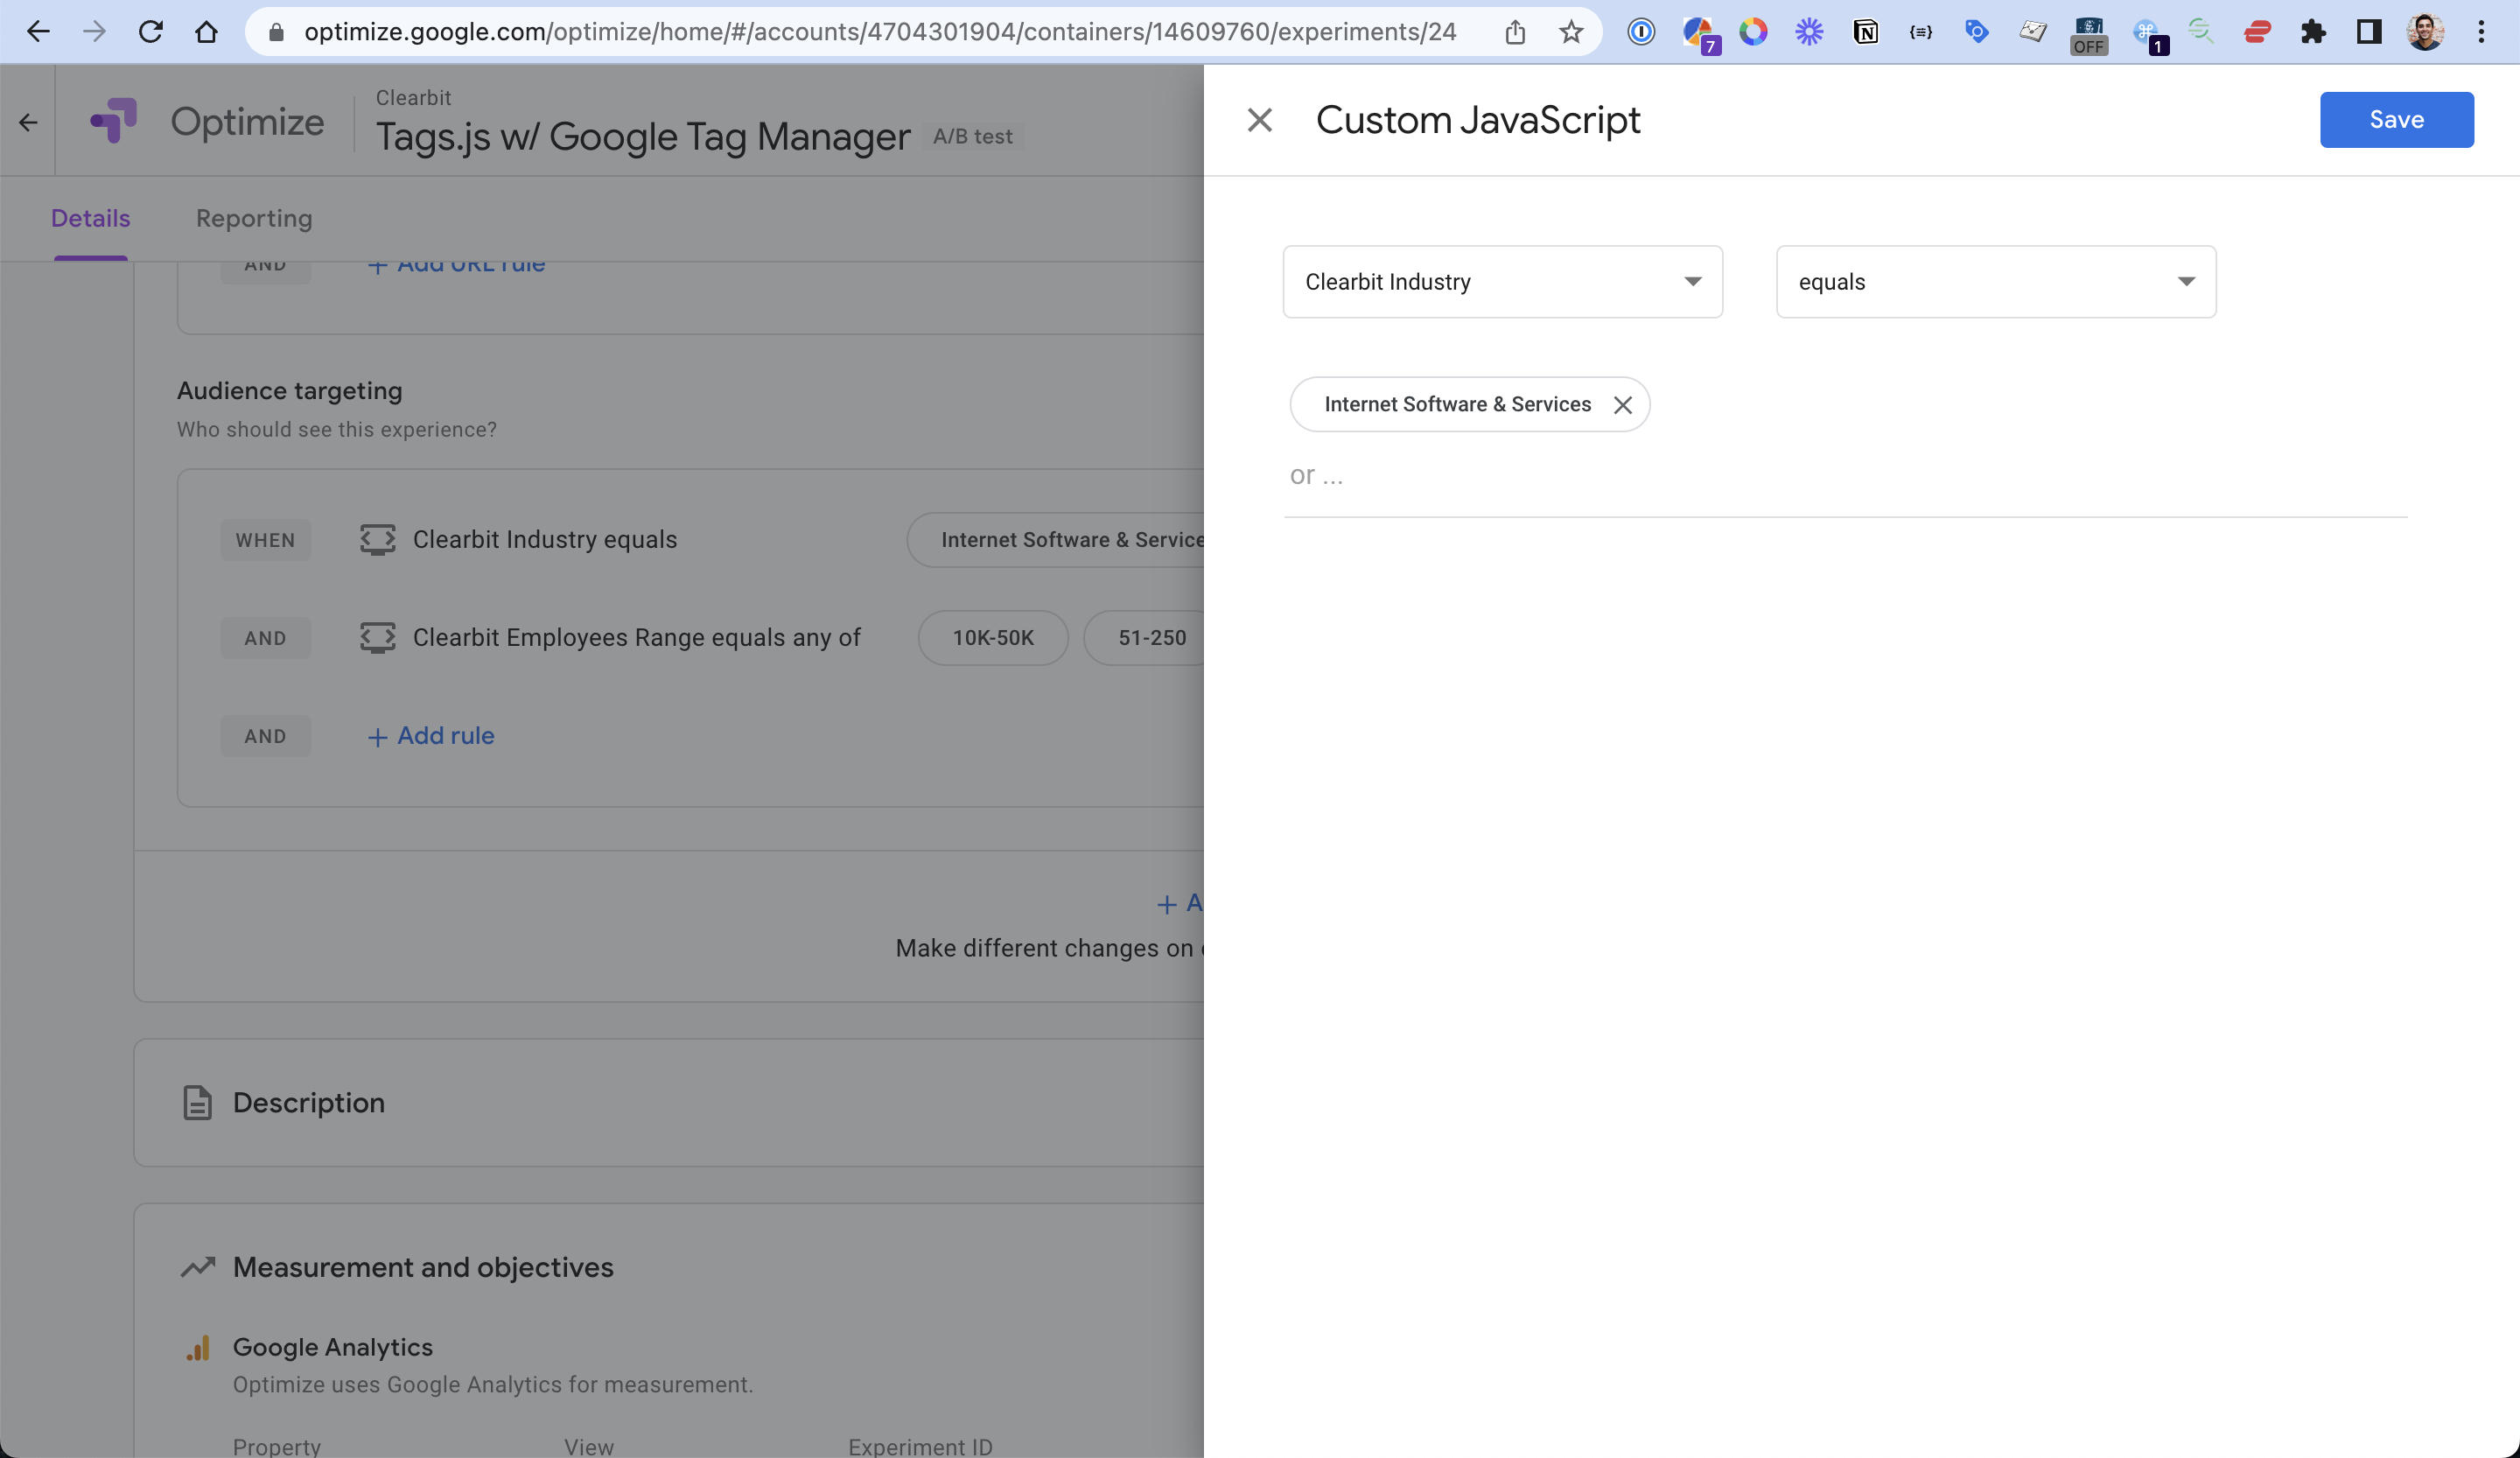This screenshot has width=2520, height=1458.
Task: Click the Custom JavaScript icon beside Clearbit Industry
Action: click(378, 540)
